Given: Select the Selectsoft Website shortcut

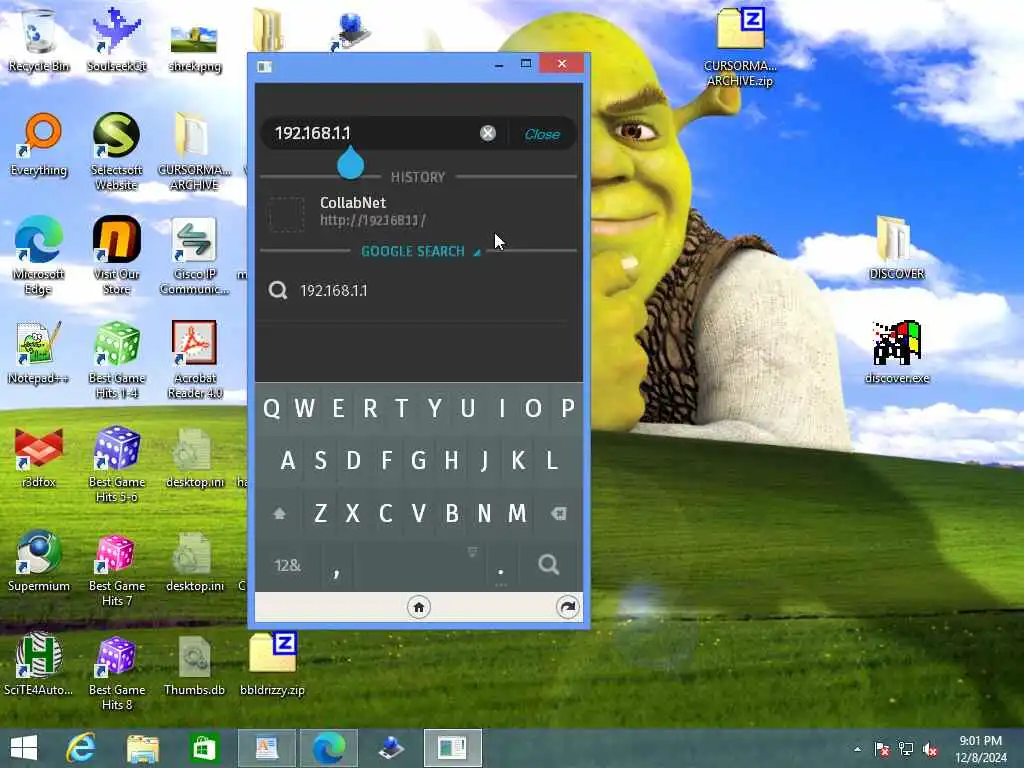Looking at the screenshot, I should (x=116, y=152).
